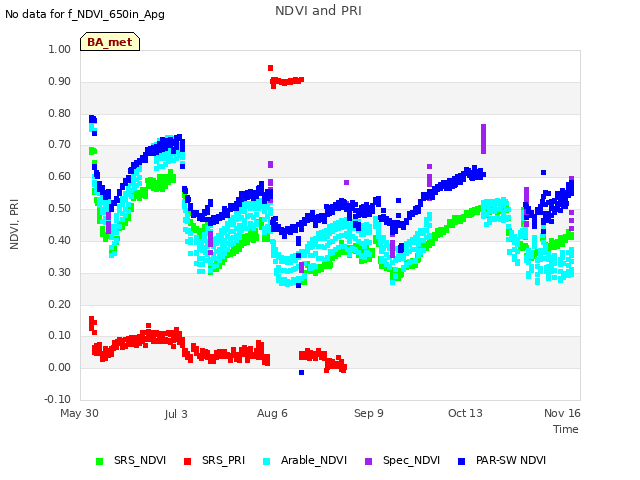Click the 0.80 y-axis tick label
640x480 pixels.
click(60, 113)
